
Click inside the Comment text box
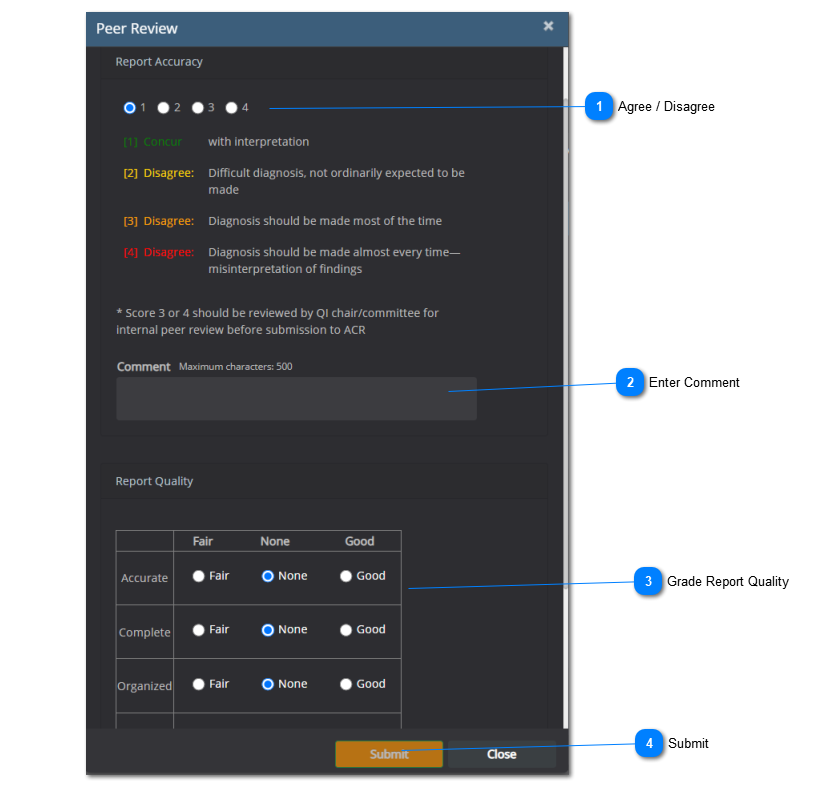point(296,398)
